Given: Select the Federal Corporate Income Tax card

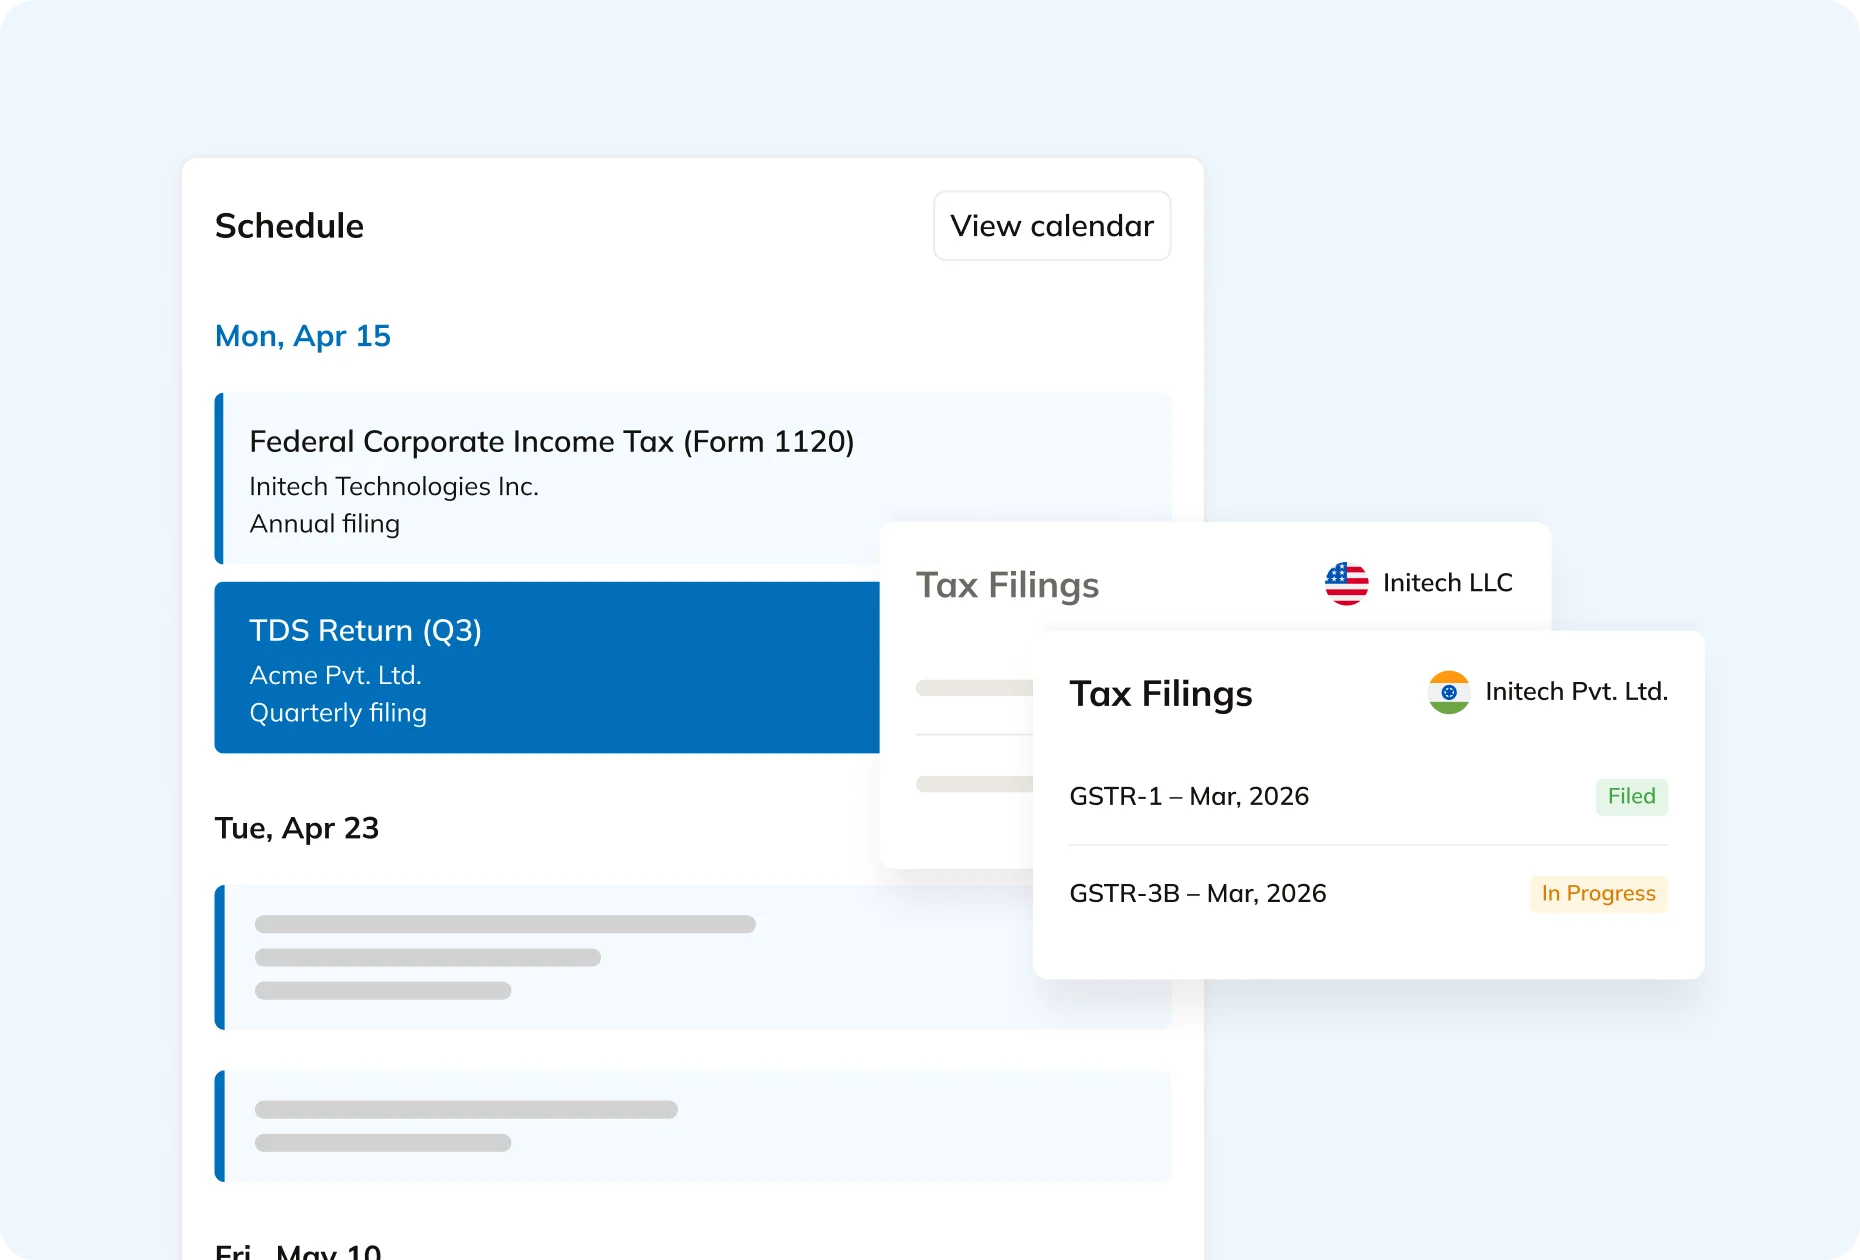Looking at the screenshot, I should tap(552, 480).
